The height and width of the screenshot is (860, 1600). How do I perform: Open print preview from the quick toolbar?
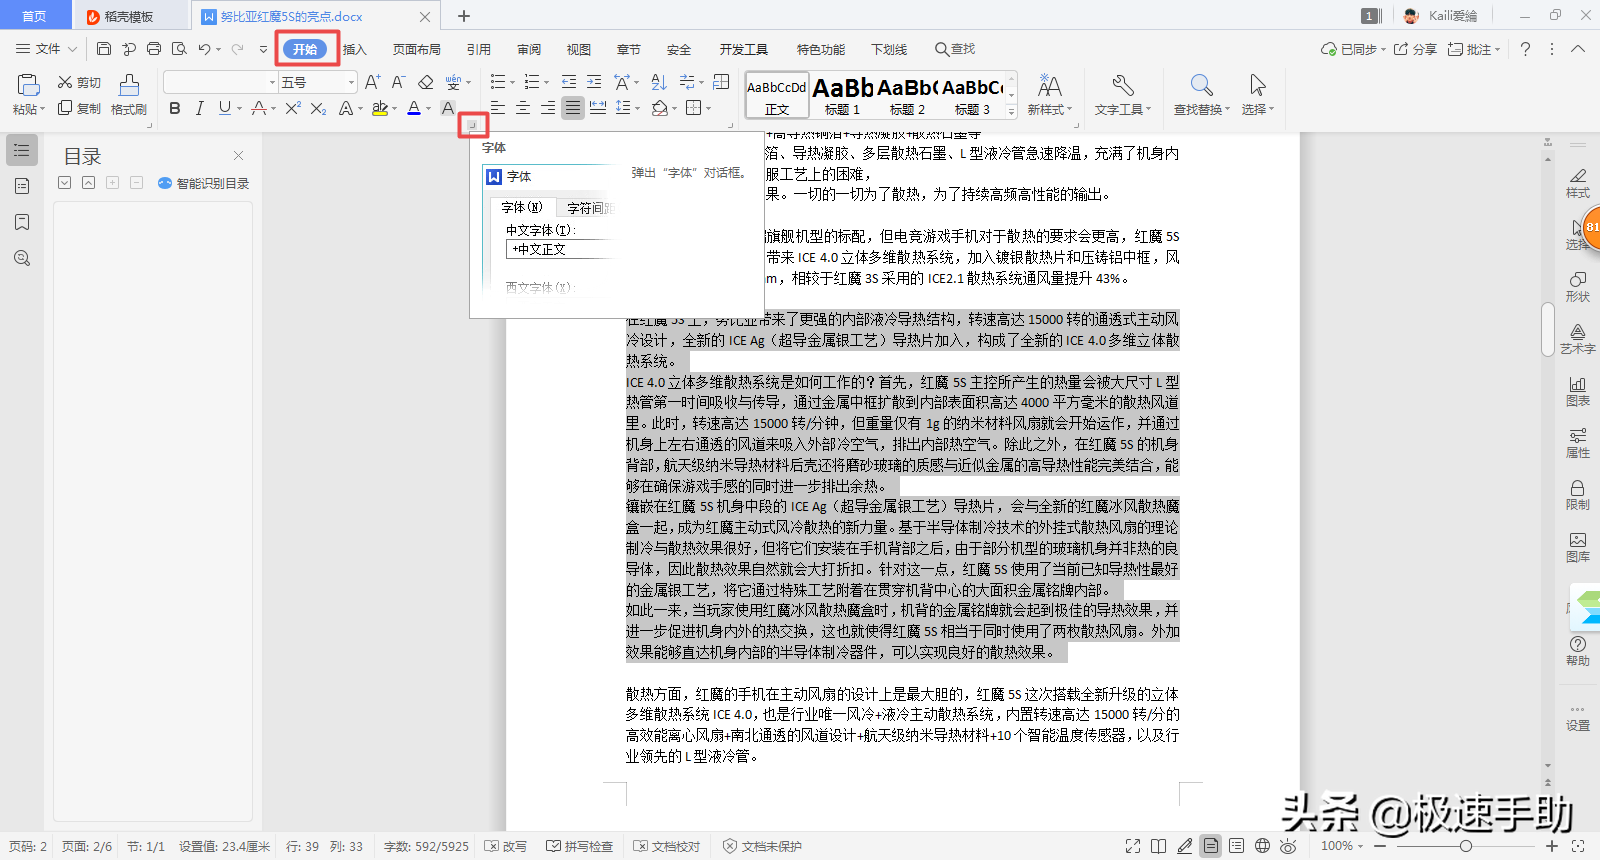coord(179,48)
